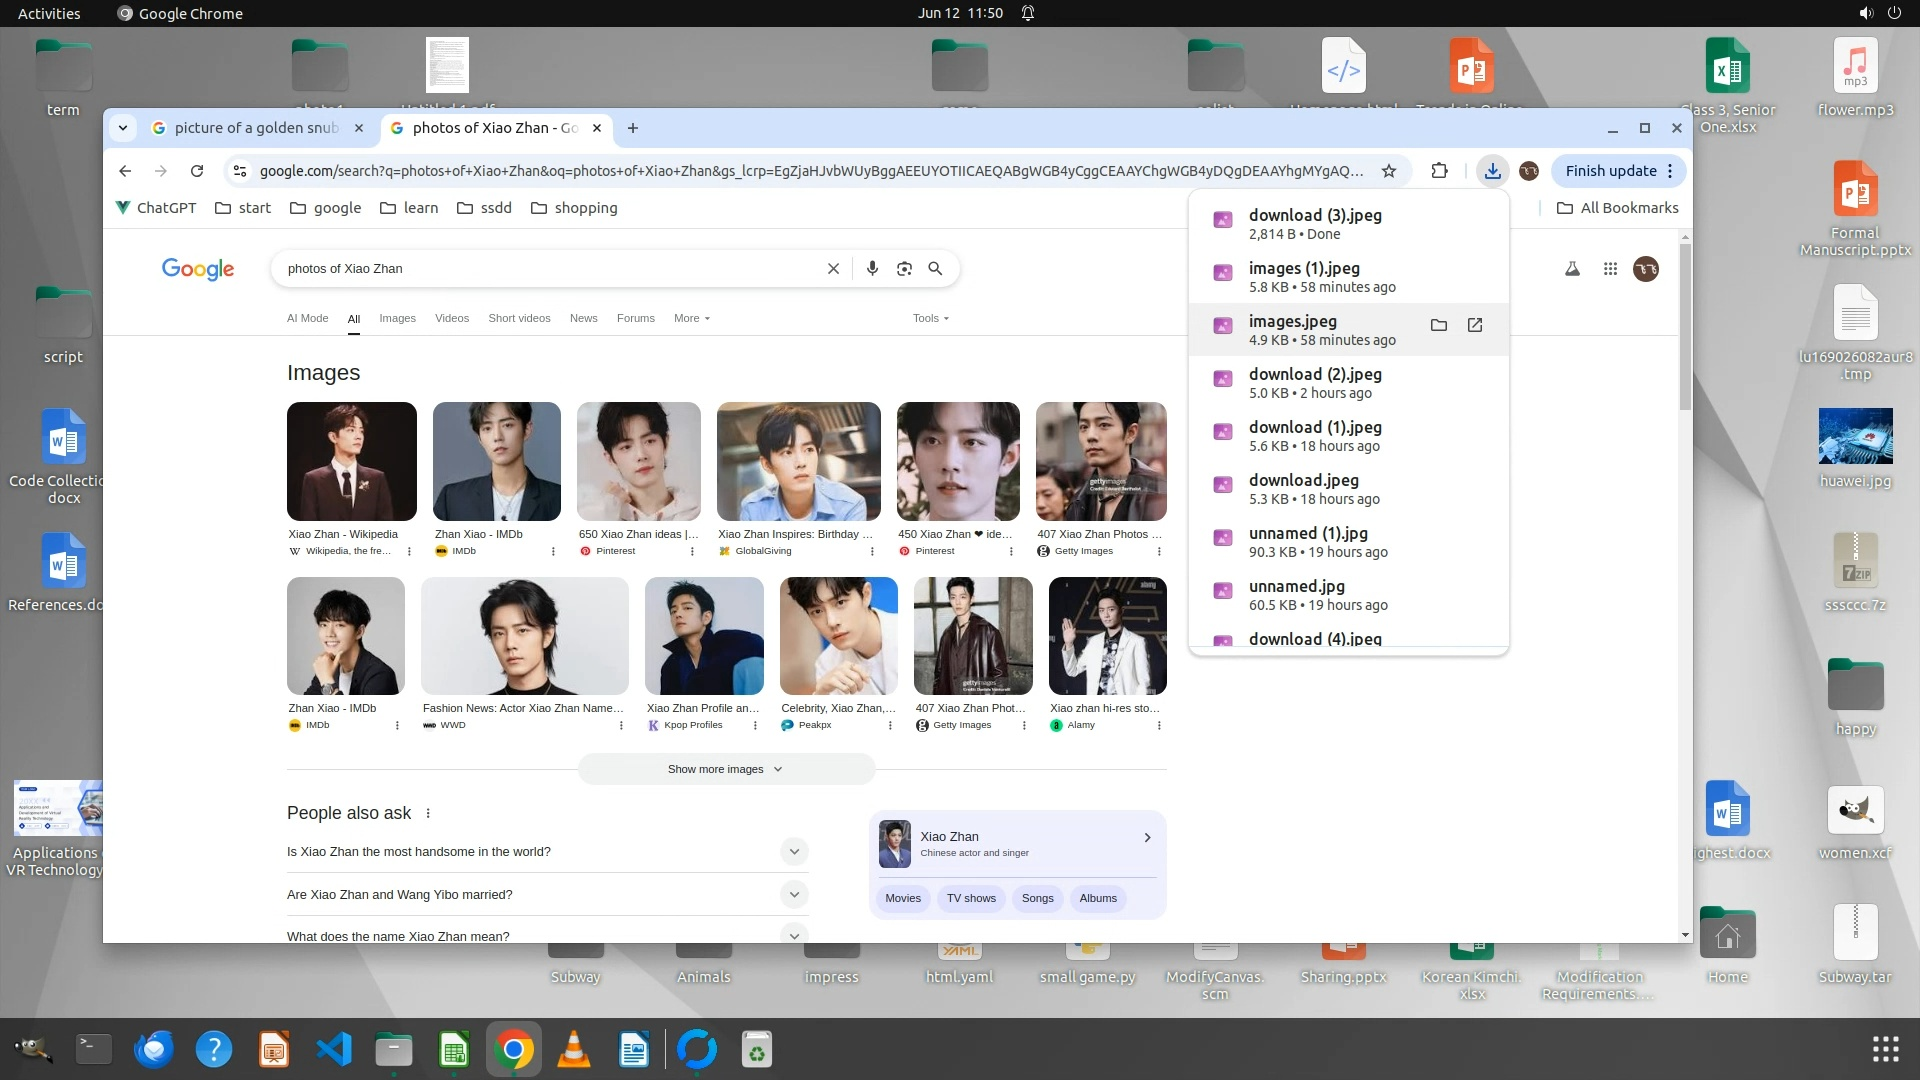The height and width of the screenshot is (1080, 1920).
Task: Switch to 'picture of a golden snub' tab
Action: [x=256, y=128]
